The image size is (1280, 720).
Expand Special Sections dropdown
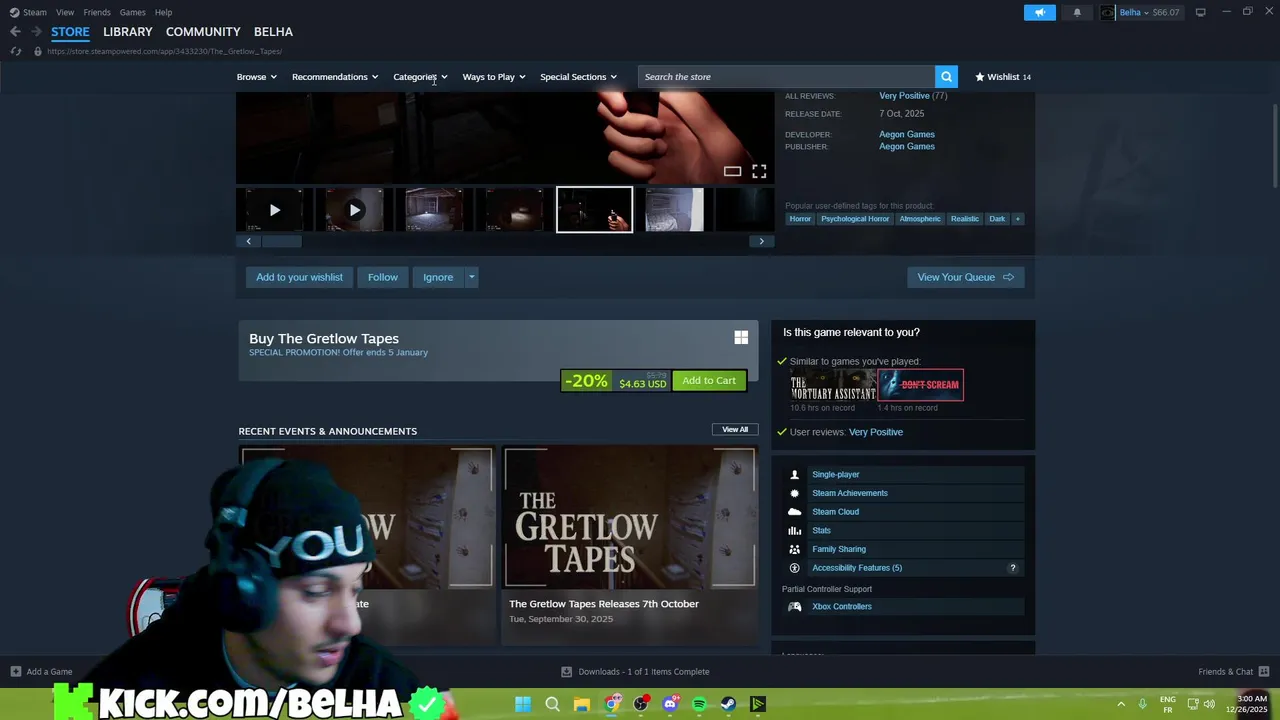coord(578,77)
